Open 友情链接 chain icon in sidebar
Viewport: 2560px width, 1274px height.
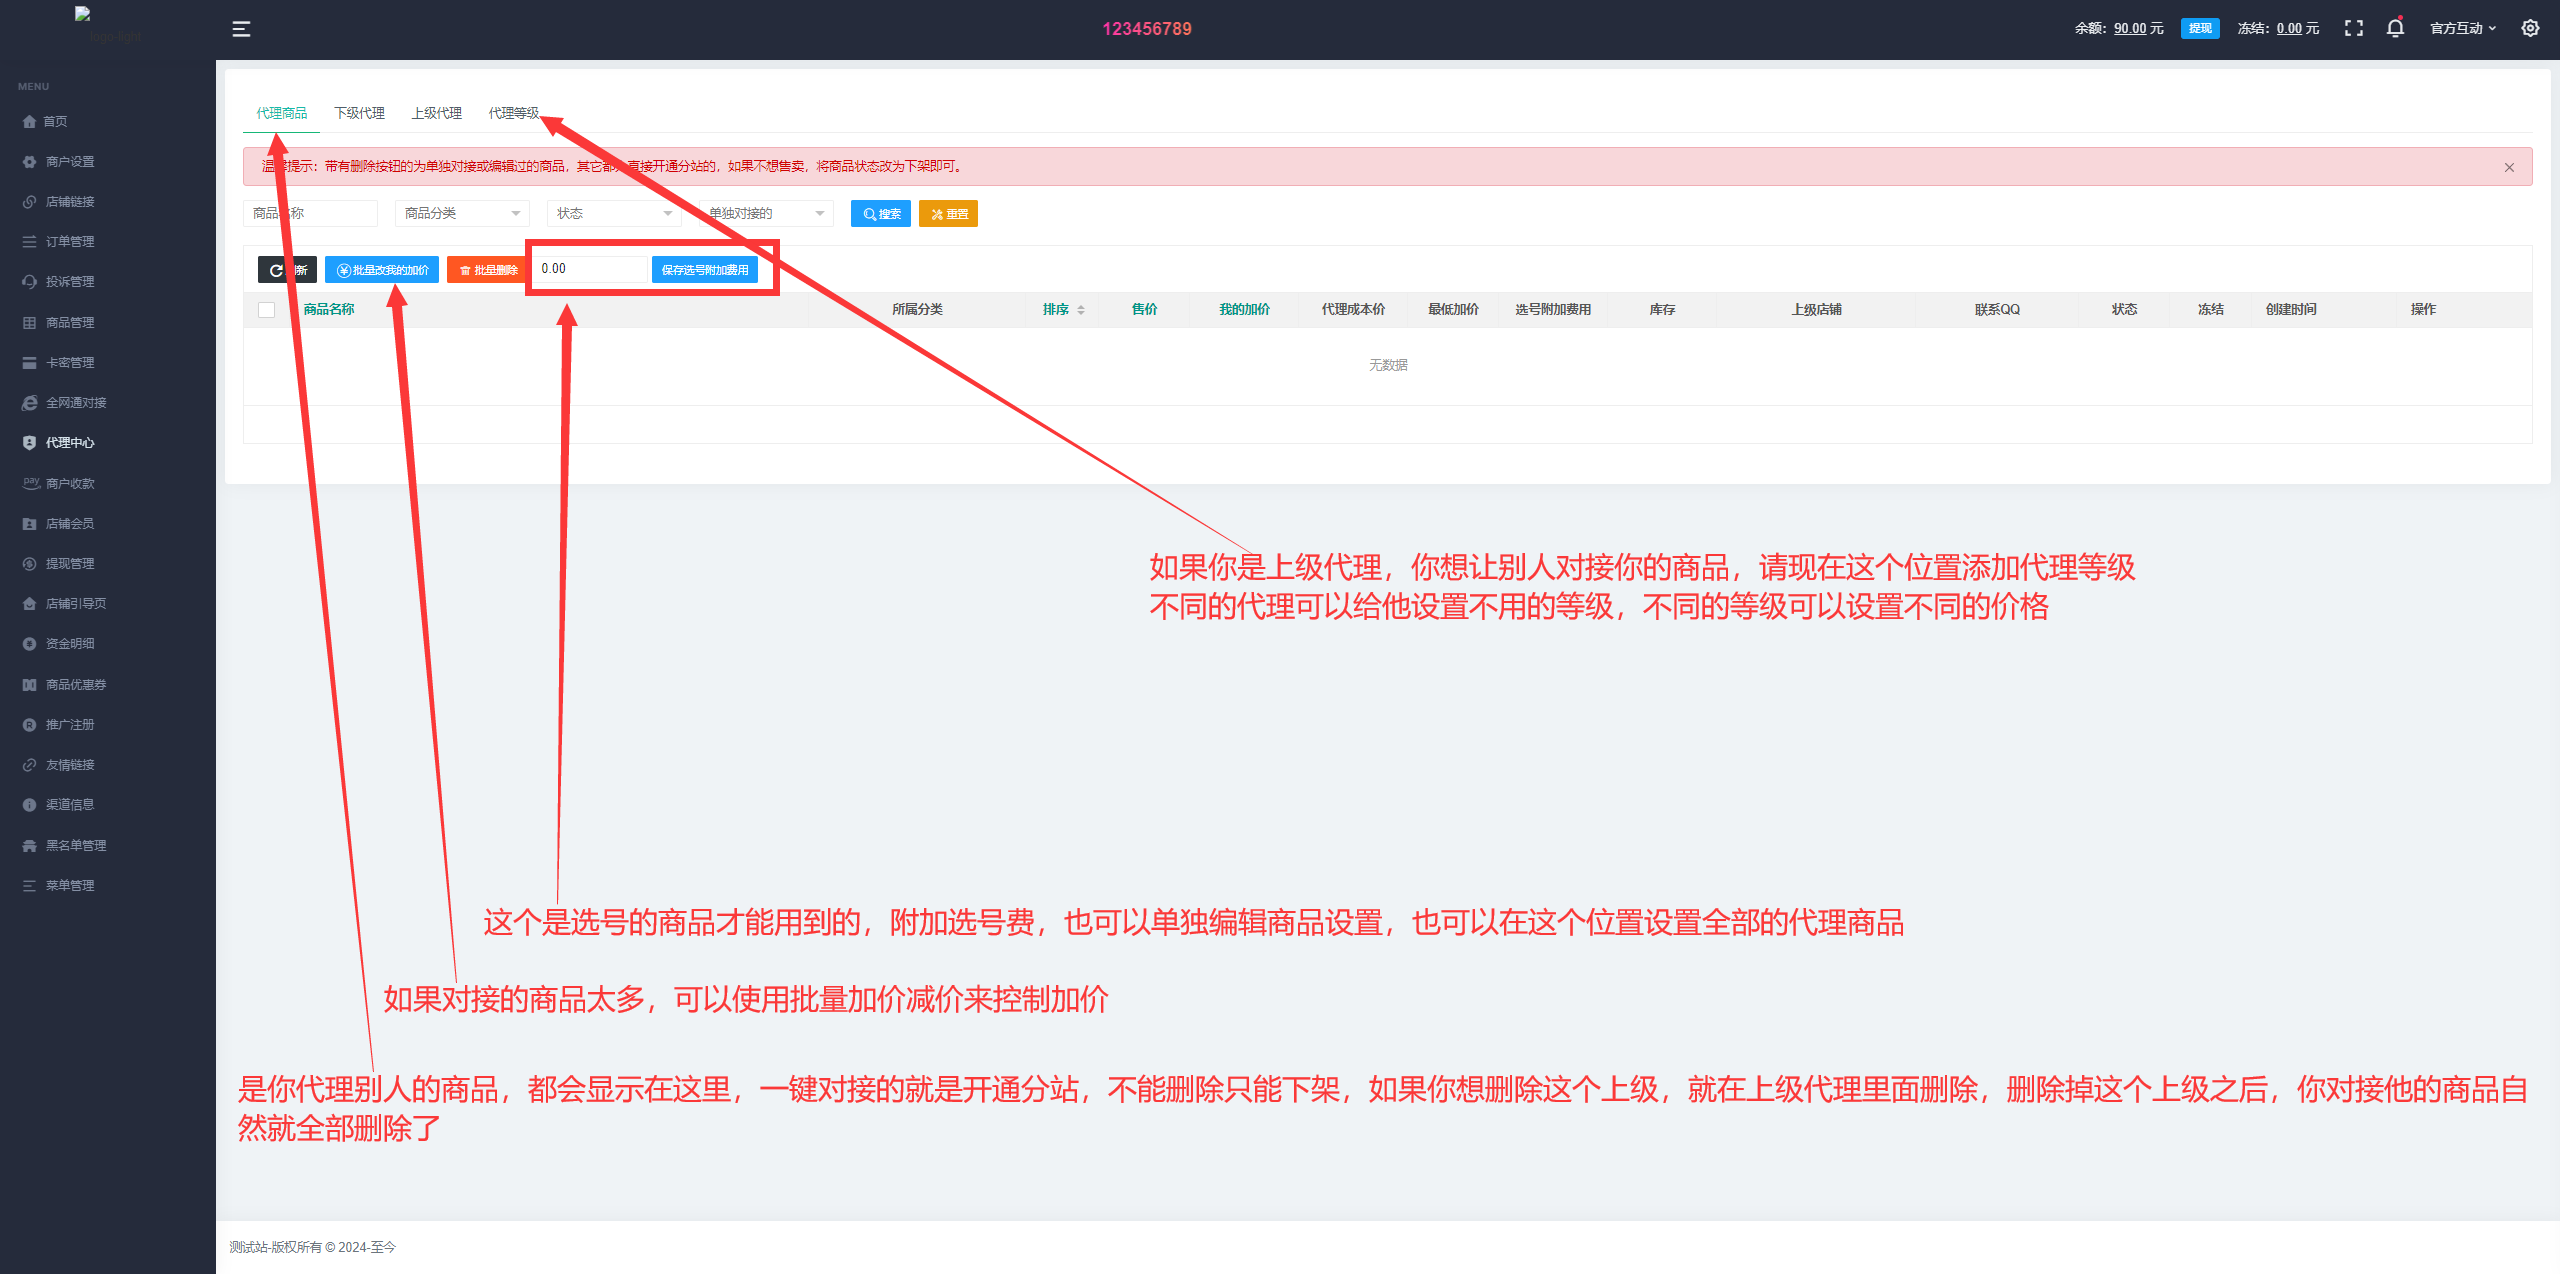pos(30,764)
